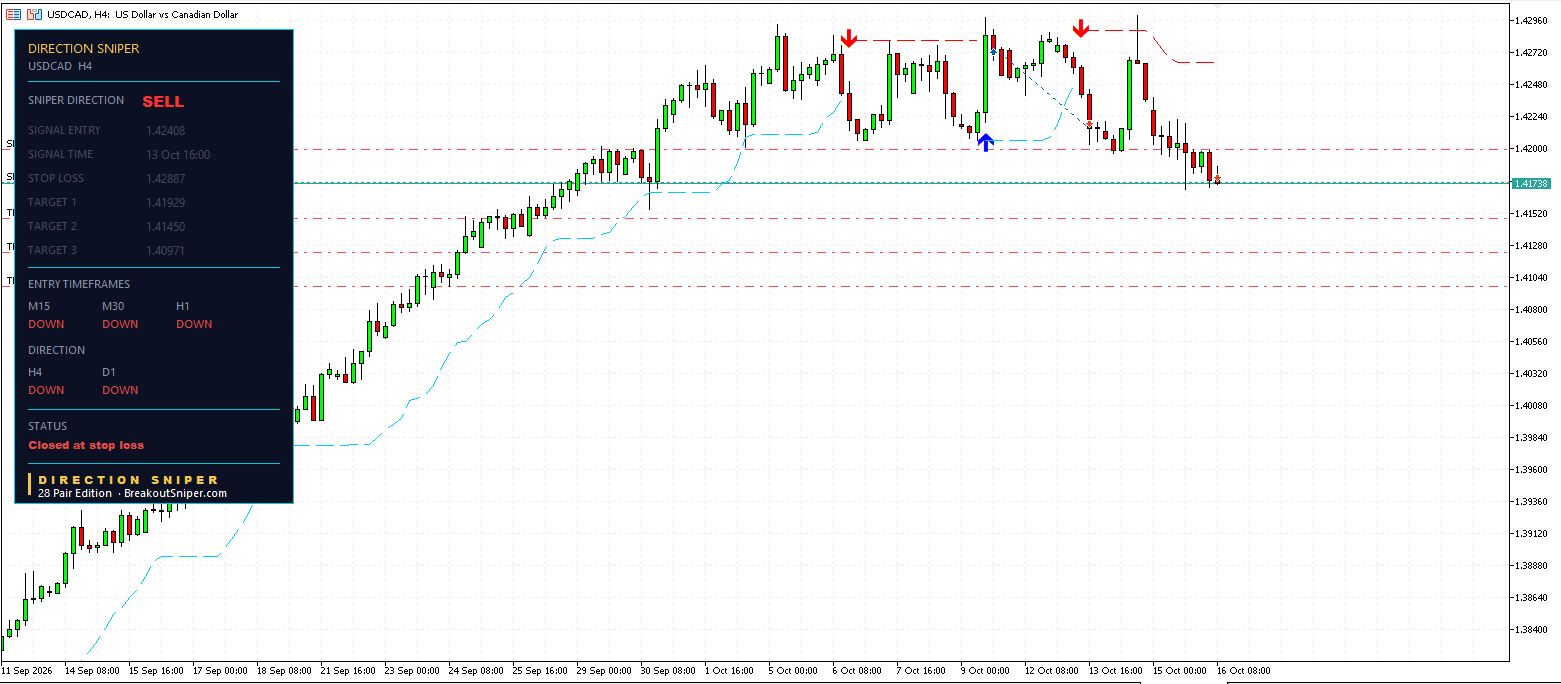Open the BreakoutSniper.com link
The image size is (1561, 684).
pyautogui.click(x=175, y=493)
